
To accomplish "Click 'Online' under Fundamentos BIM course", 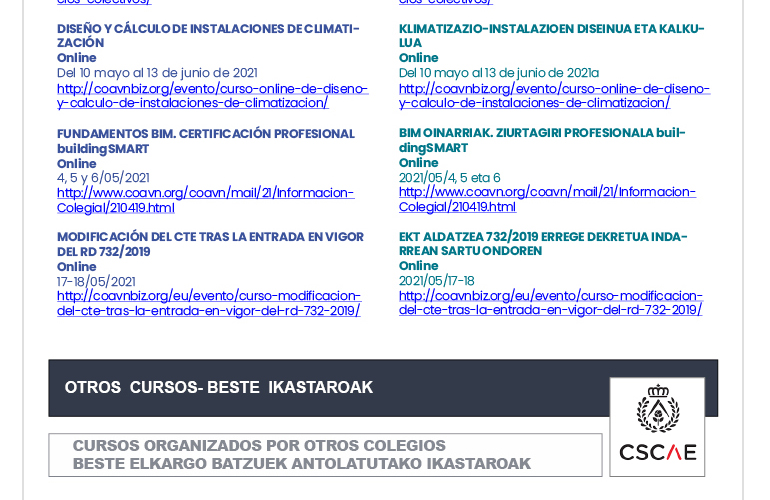I will (77, 164).
